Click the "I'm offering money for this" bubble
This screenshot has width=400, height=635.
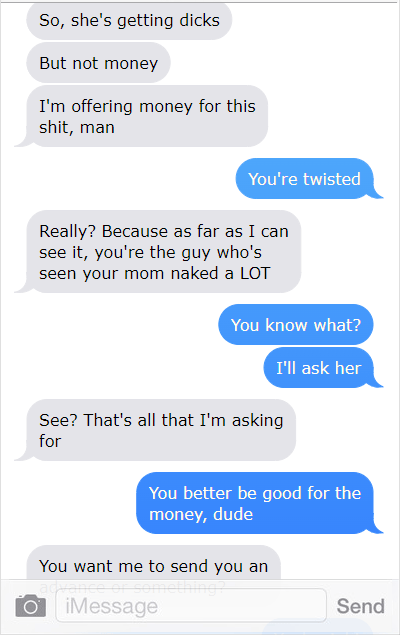coord(147,116)
